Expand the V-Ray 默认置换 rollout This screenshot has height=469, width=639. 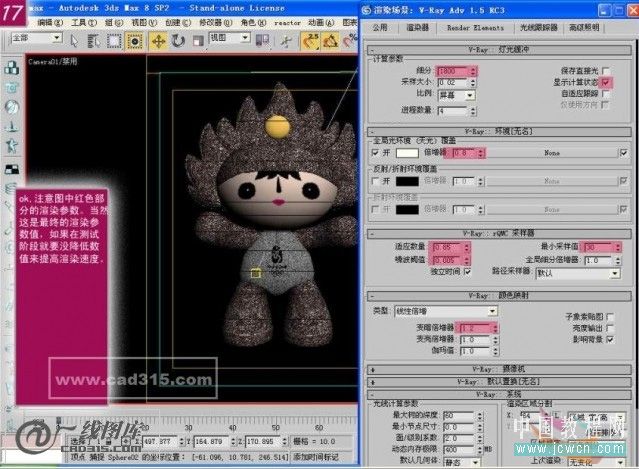pyautogui.click(x=499, y=382)
